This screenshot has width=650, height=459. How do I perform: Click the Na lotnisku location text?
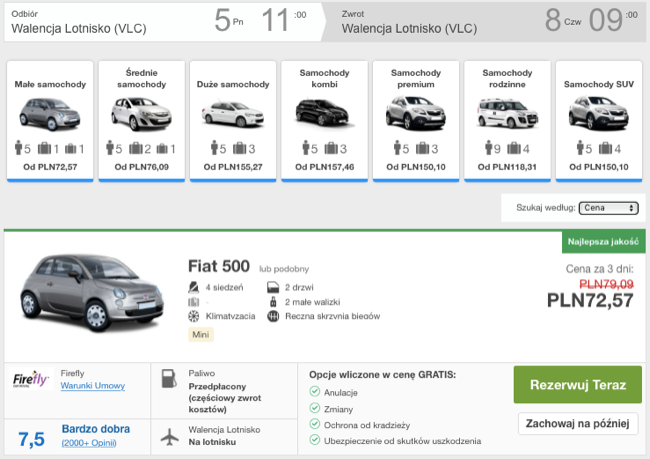tap(212, 442)
